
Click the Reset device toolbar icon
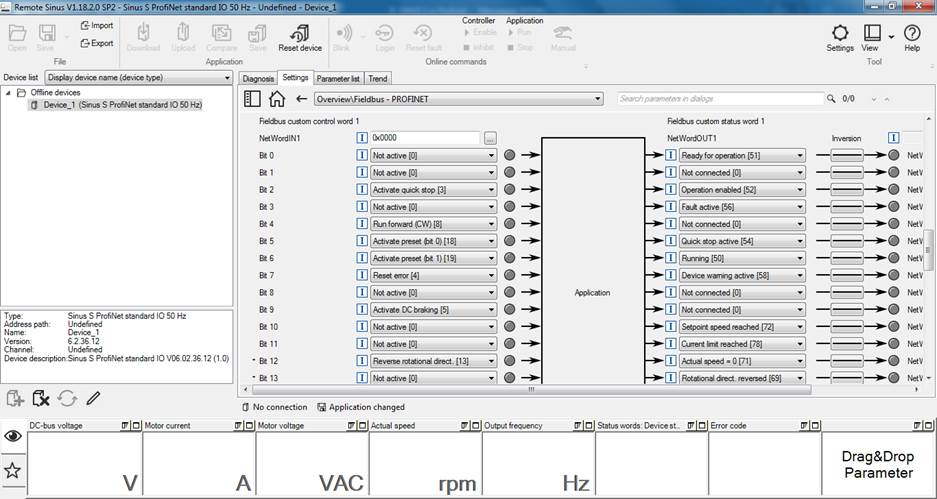(299, 34)
